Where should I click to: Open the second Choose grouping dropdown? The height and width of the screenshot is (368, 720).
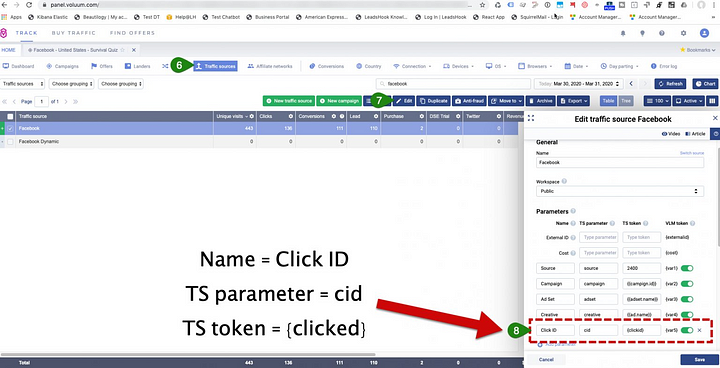(72, 84)
